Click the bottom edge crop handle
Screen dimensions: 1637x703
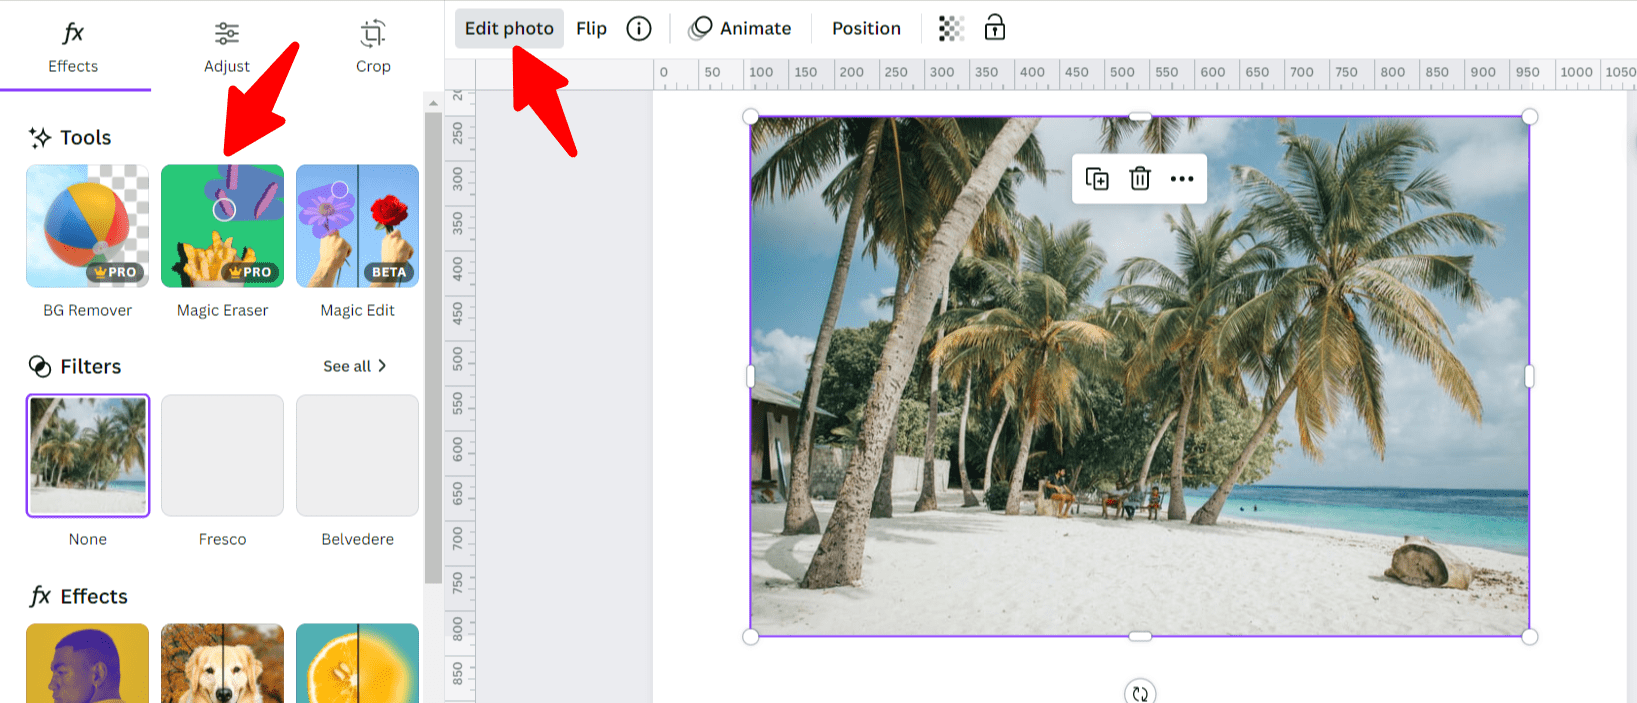[x=1140, y=636]
